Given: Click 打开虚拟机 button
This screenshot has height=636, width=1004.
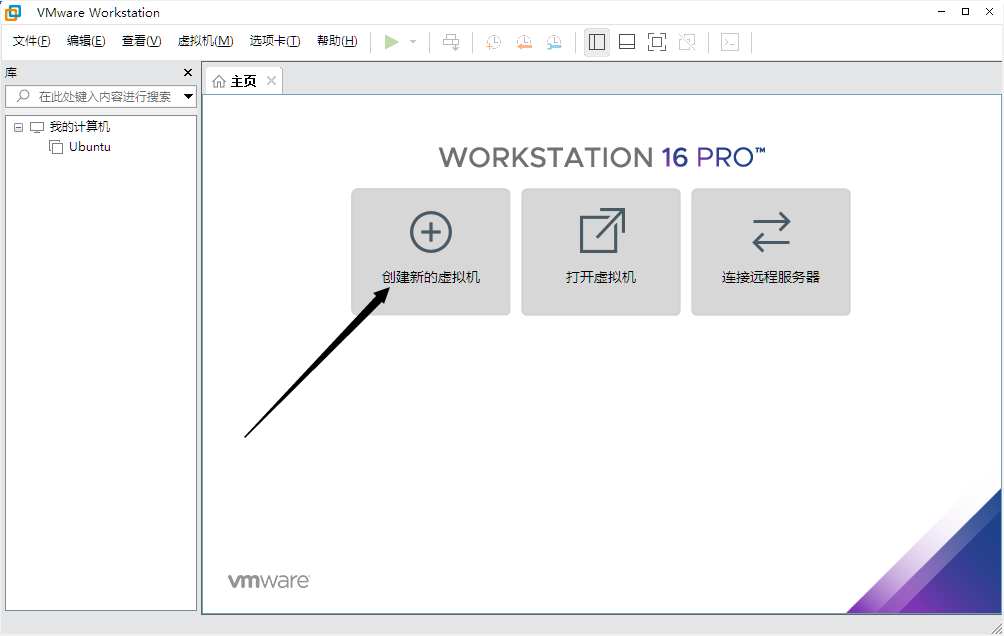Looking at the screenshot, I should [x=601, y=252].
